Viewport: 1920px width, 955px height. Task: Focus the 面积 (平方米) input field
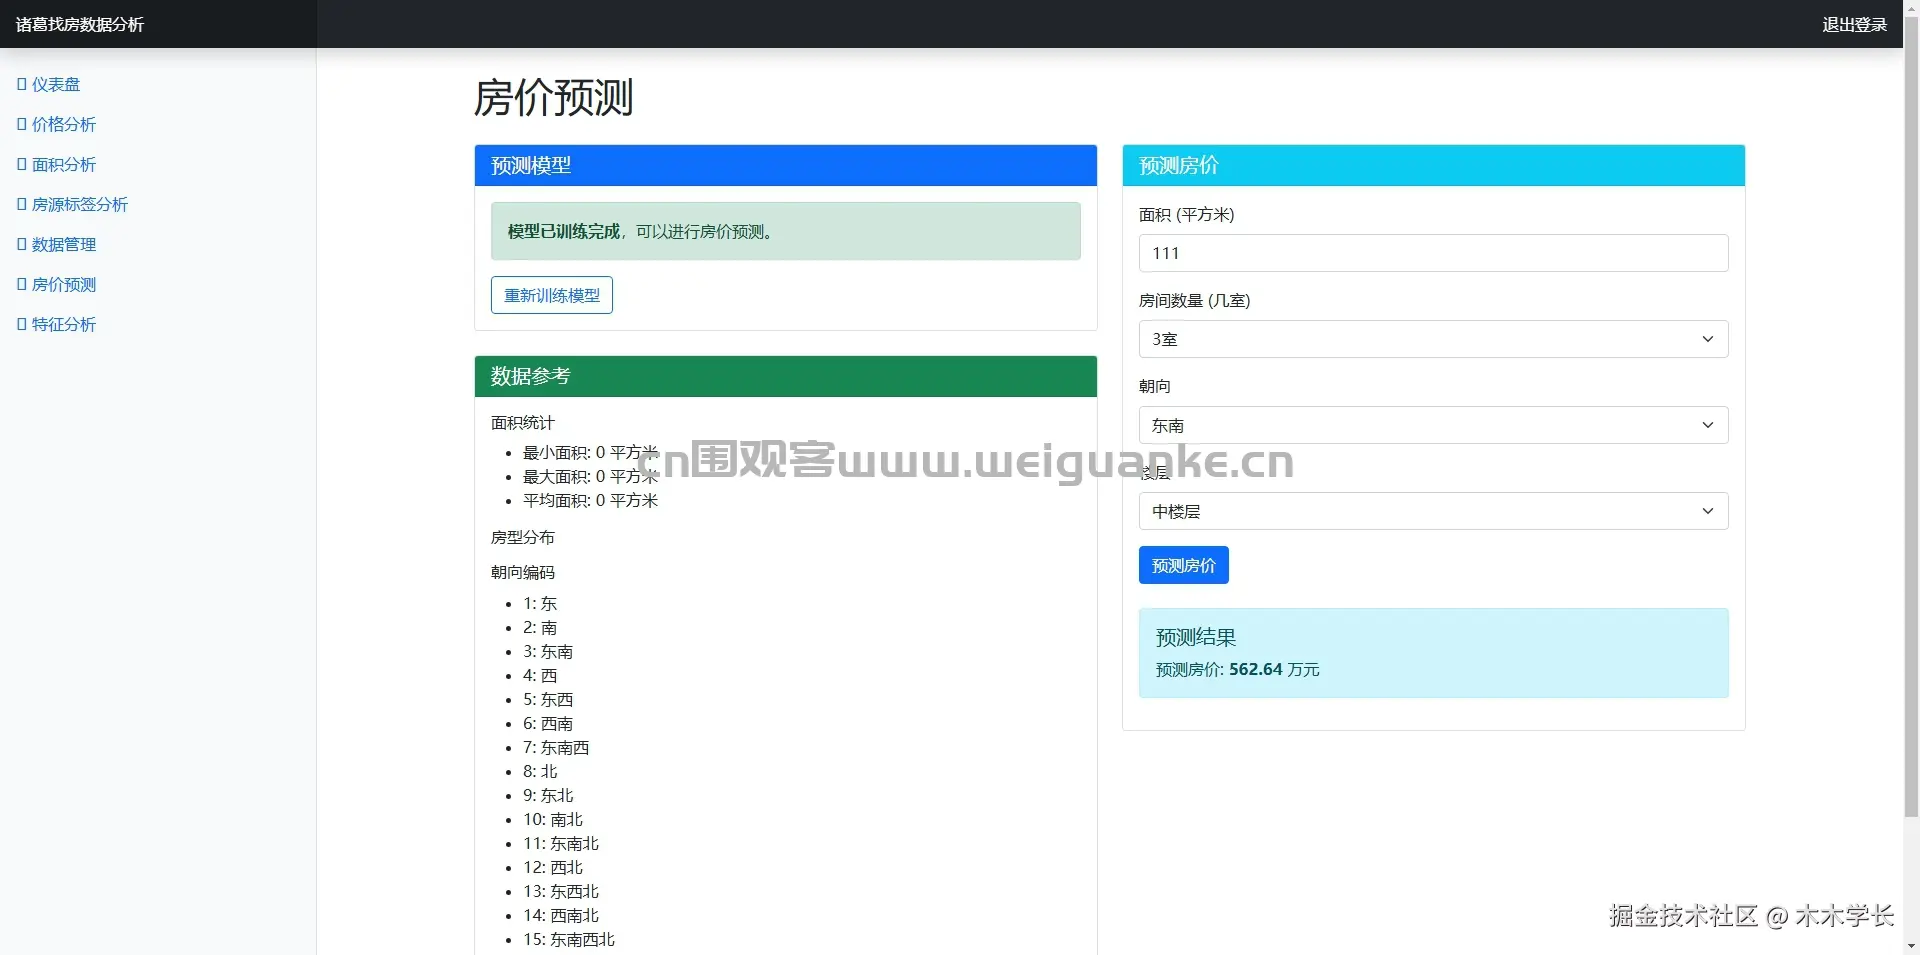pos(1433,253)
